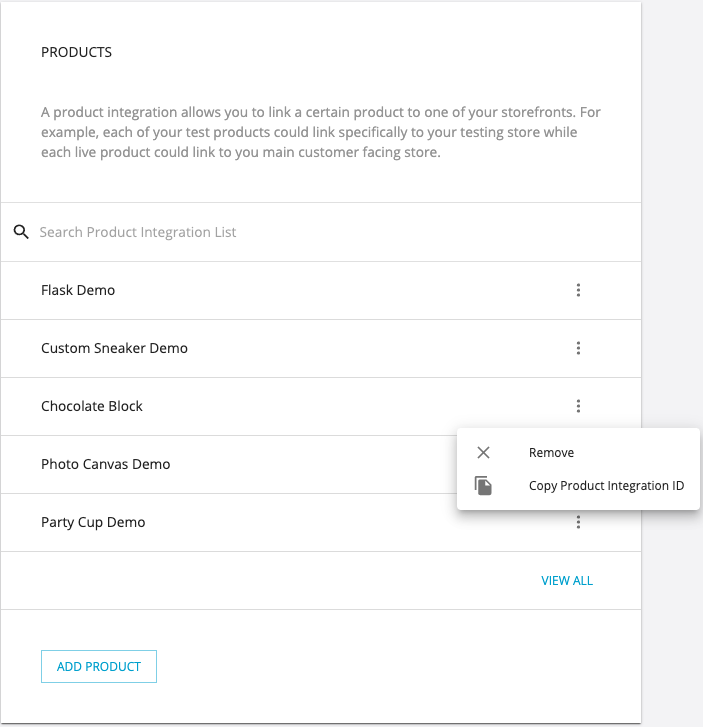Open the kebab menu for Chocolate Block
The height and width of the screenshot is (727, 703).
tap(578, 406)
